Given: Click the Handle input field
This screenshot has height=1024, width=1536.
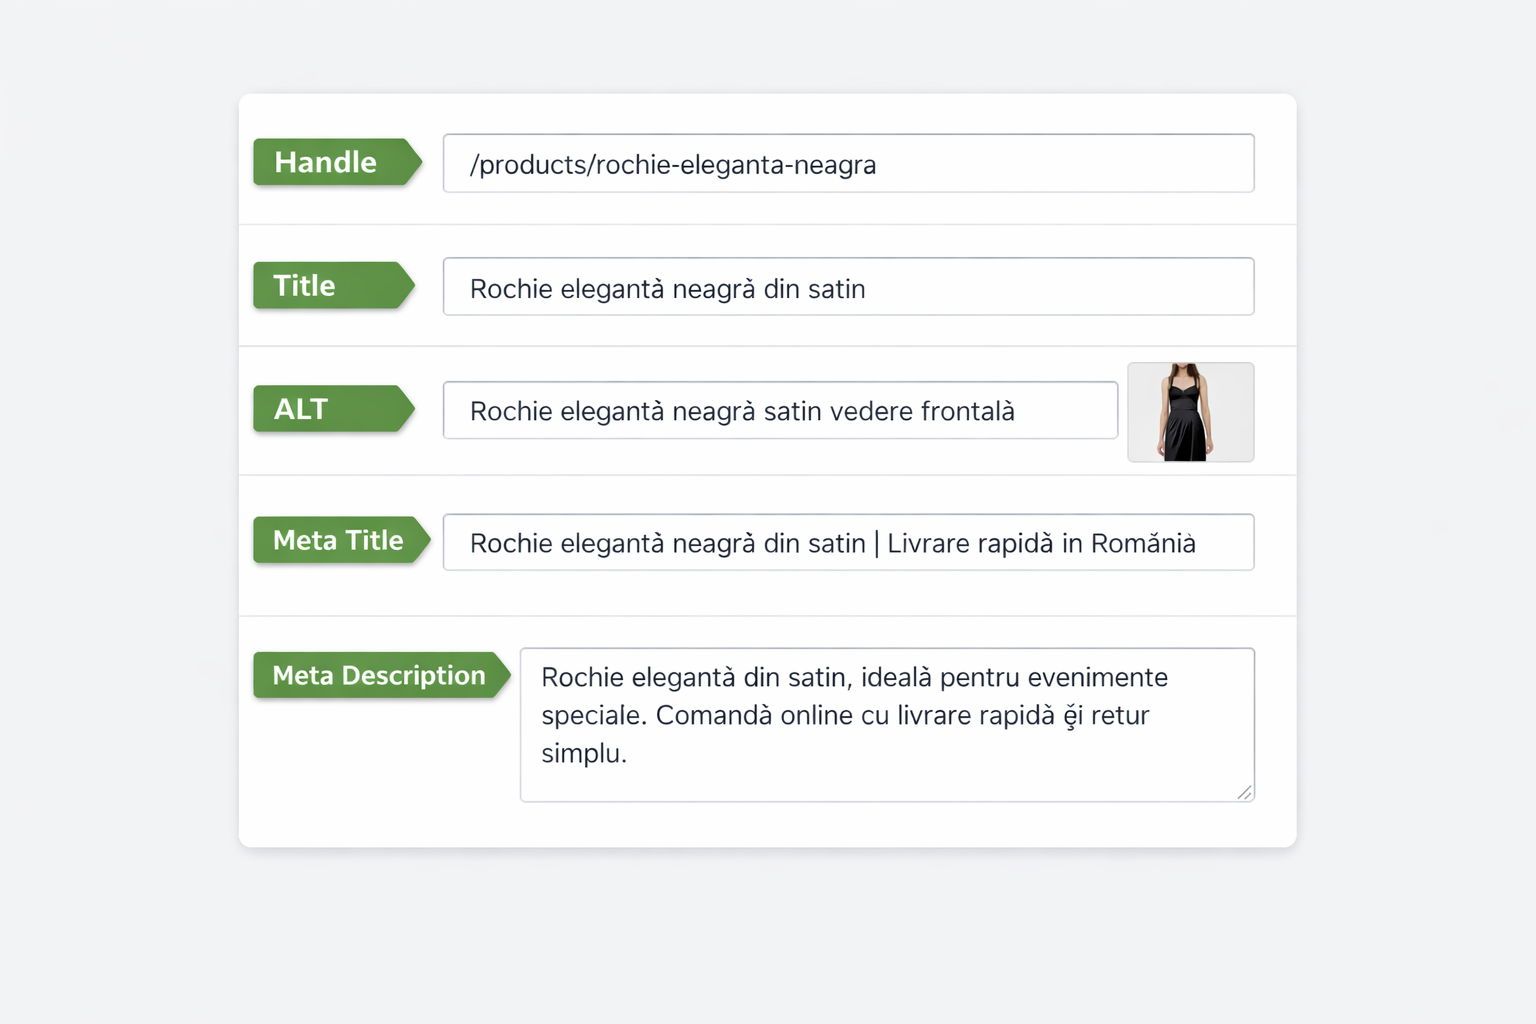Looking at the screenshot, I should (x=848, y=163).
